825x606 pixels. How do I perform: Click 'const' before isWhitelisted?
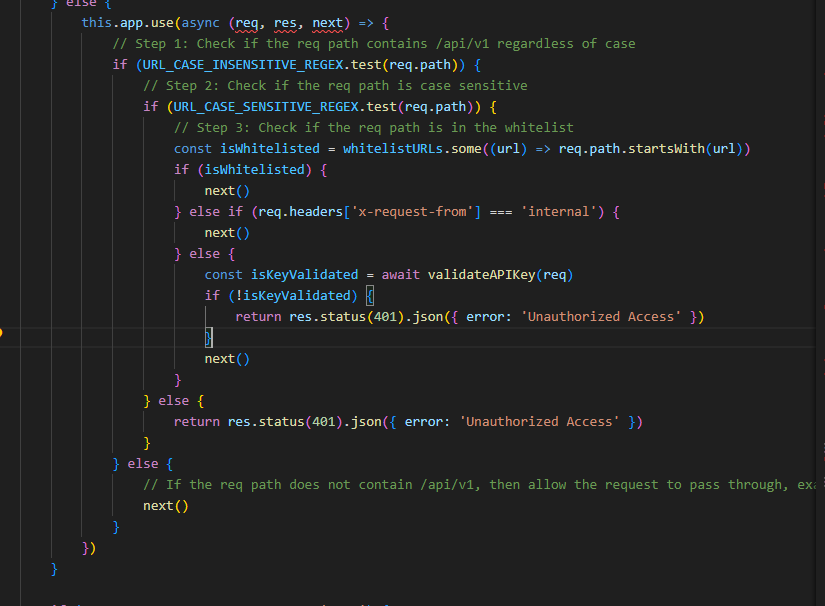tap(193, 149)
